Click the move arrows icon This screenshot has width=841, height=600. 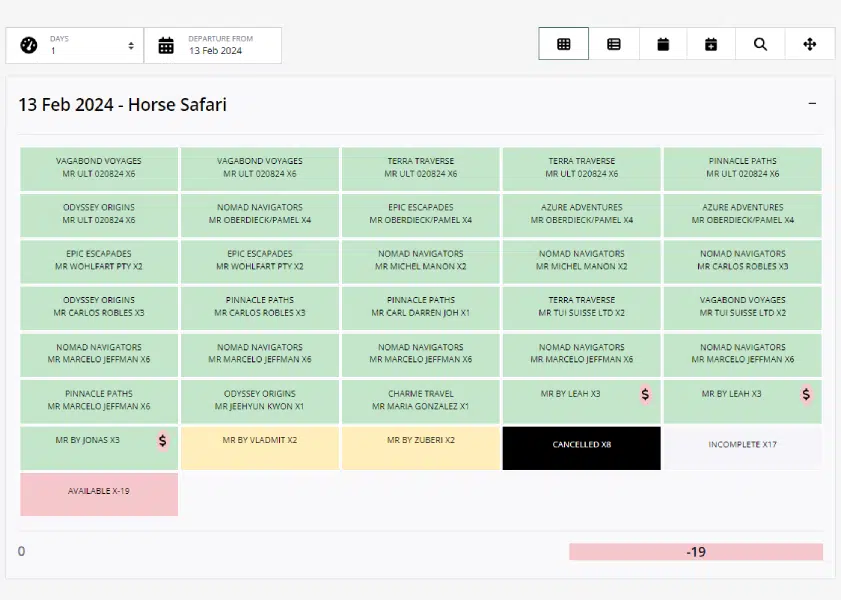[810, 44]
